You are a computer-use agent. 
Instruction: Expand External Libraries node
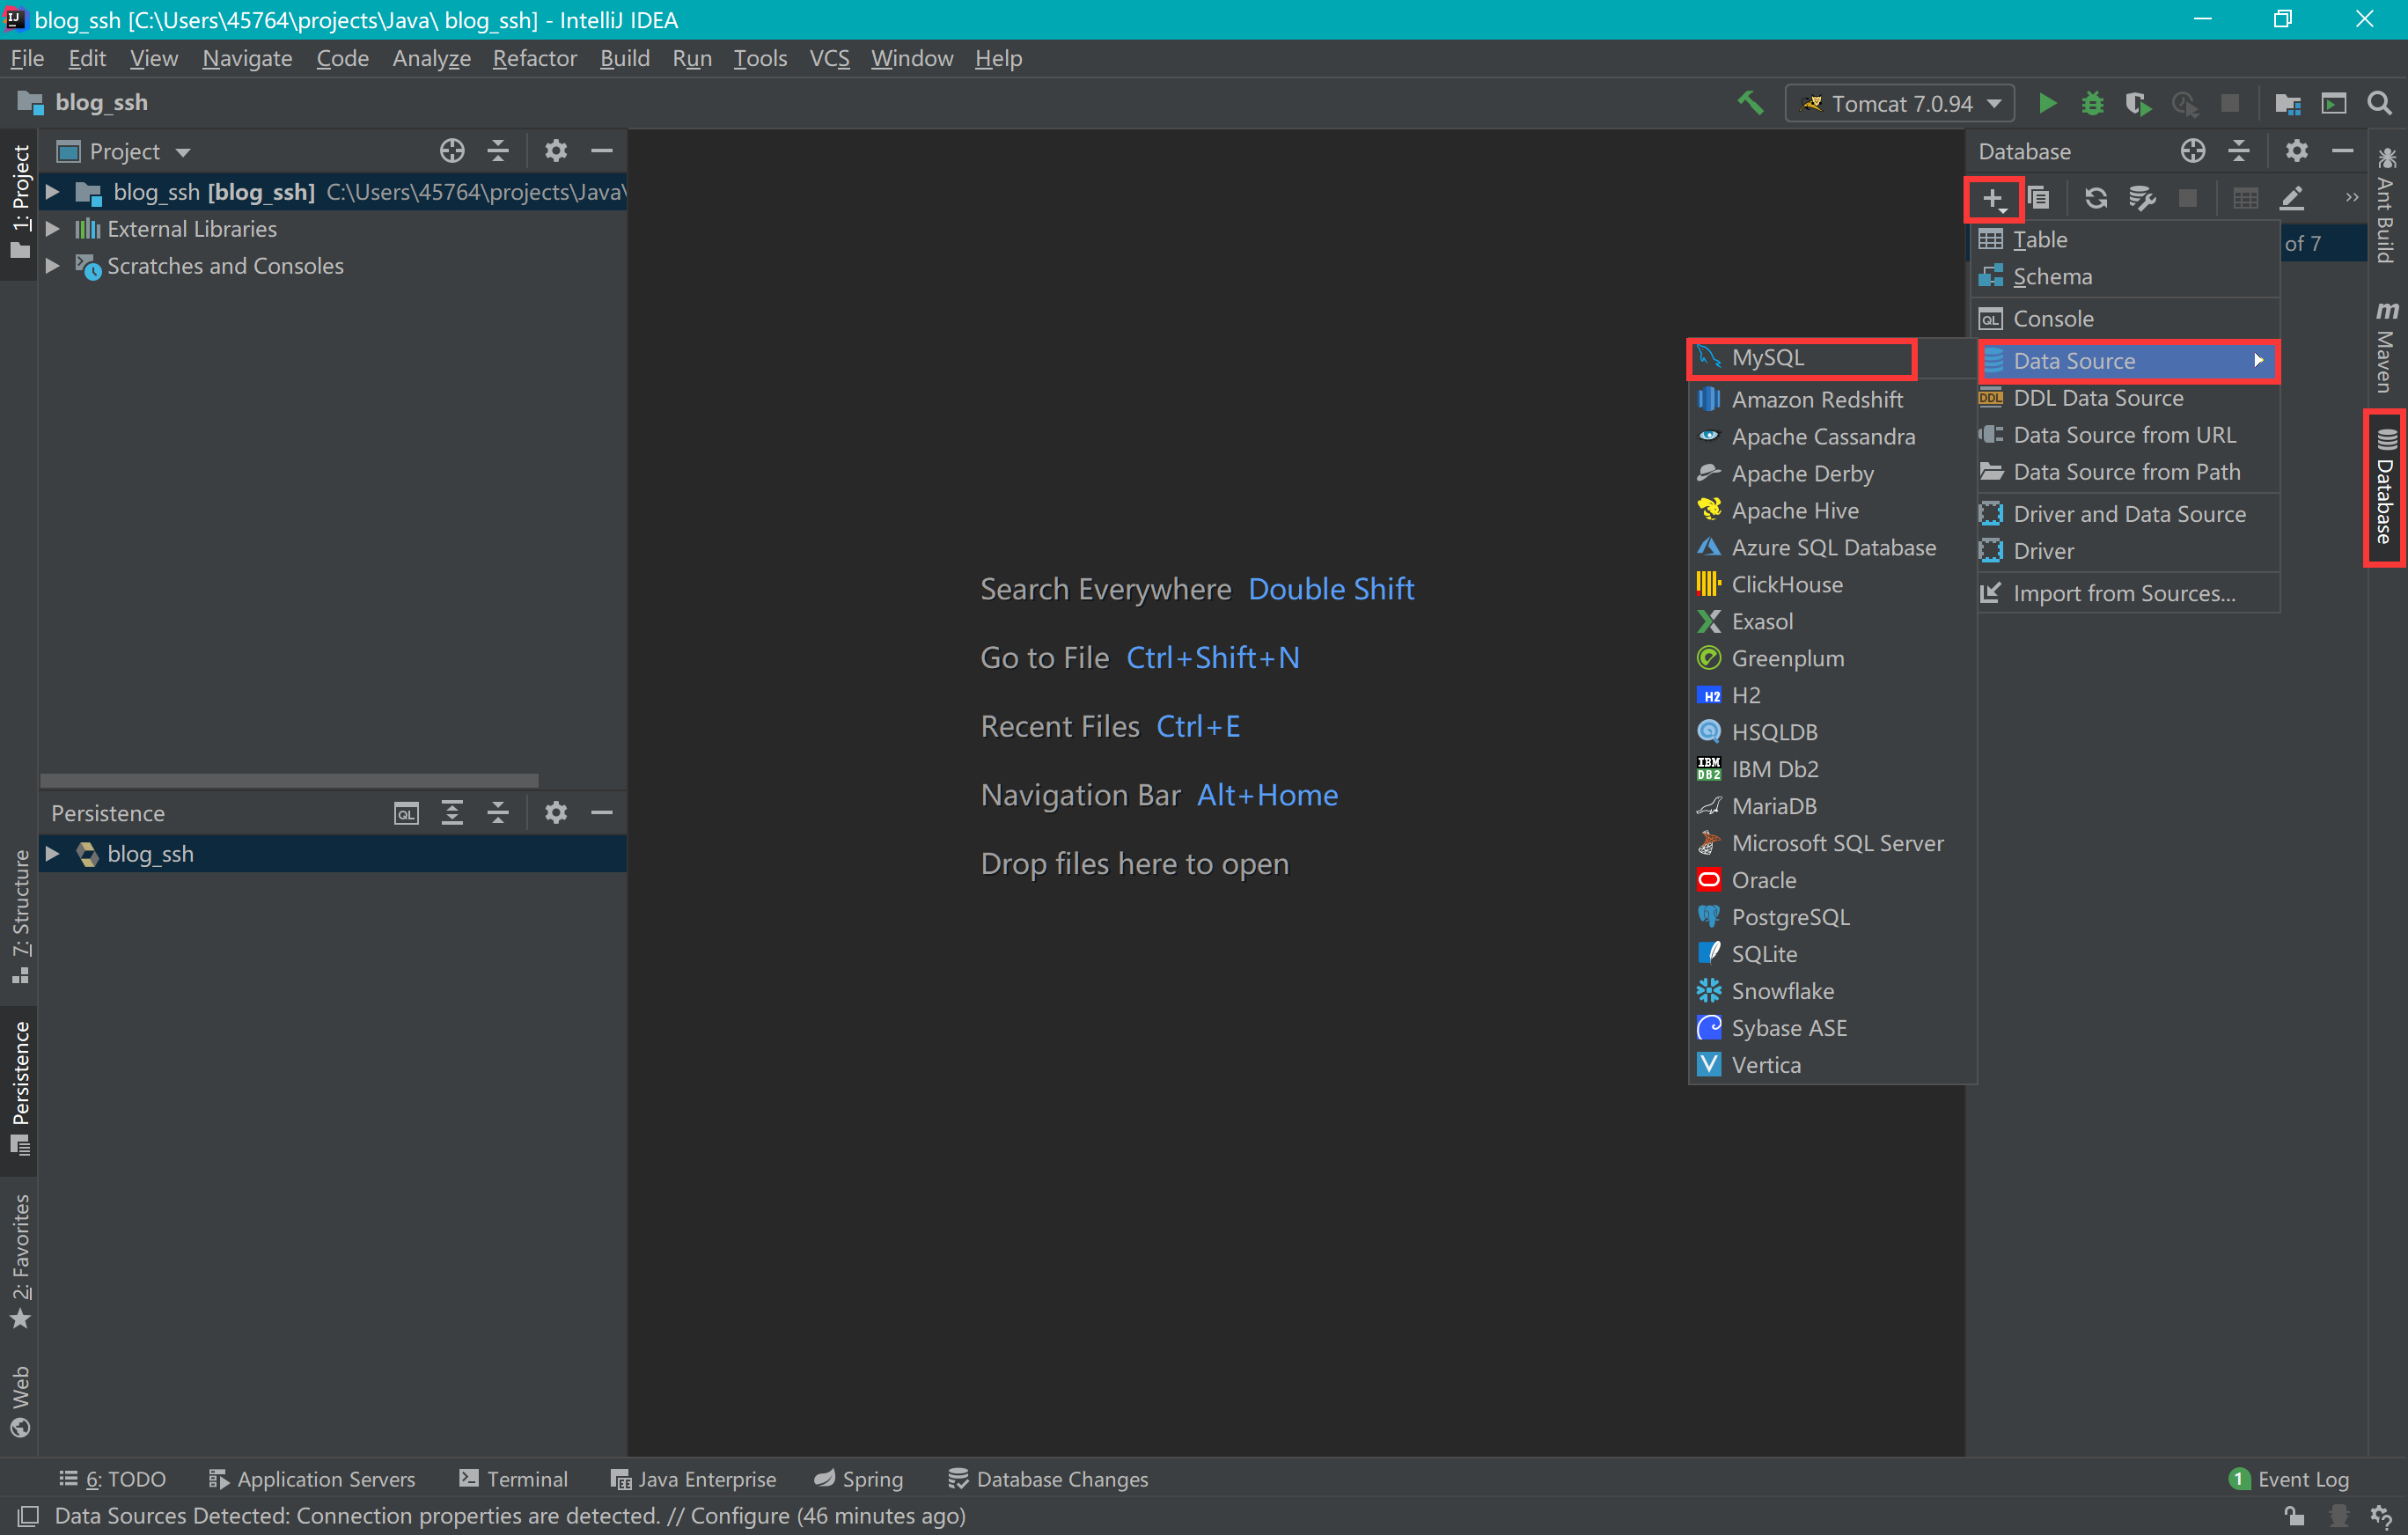coord(53,229)
